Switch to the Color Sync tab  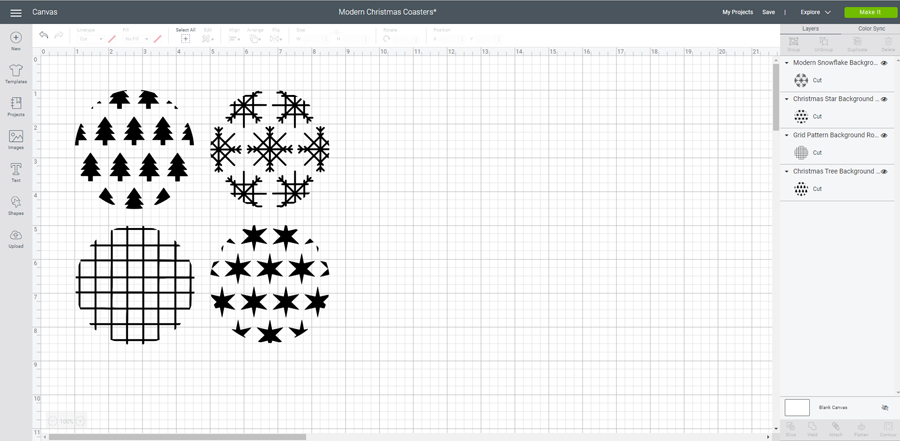pyautogui.click(x=871, y=29)
